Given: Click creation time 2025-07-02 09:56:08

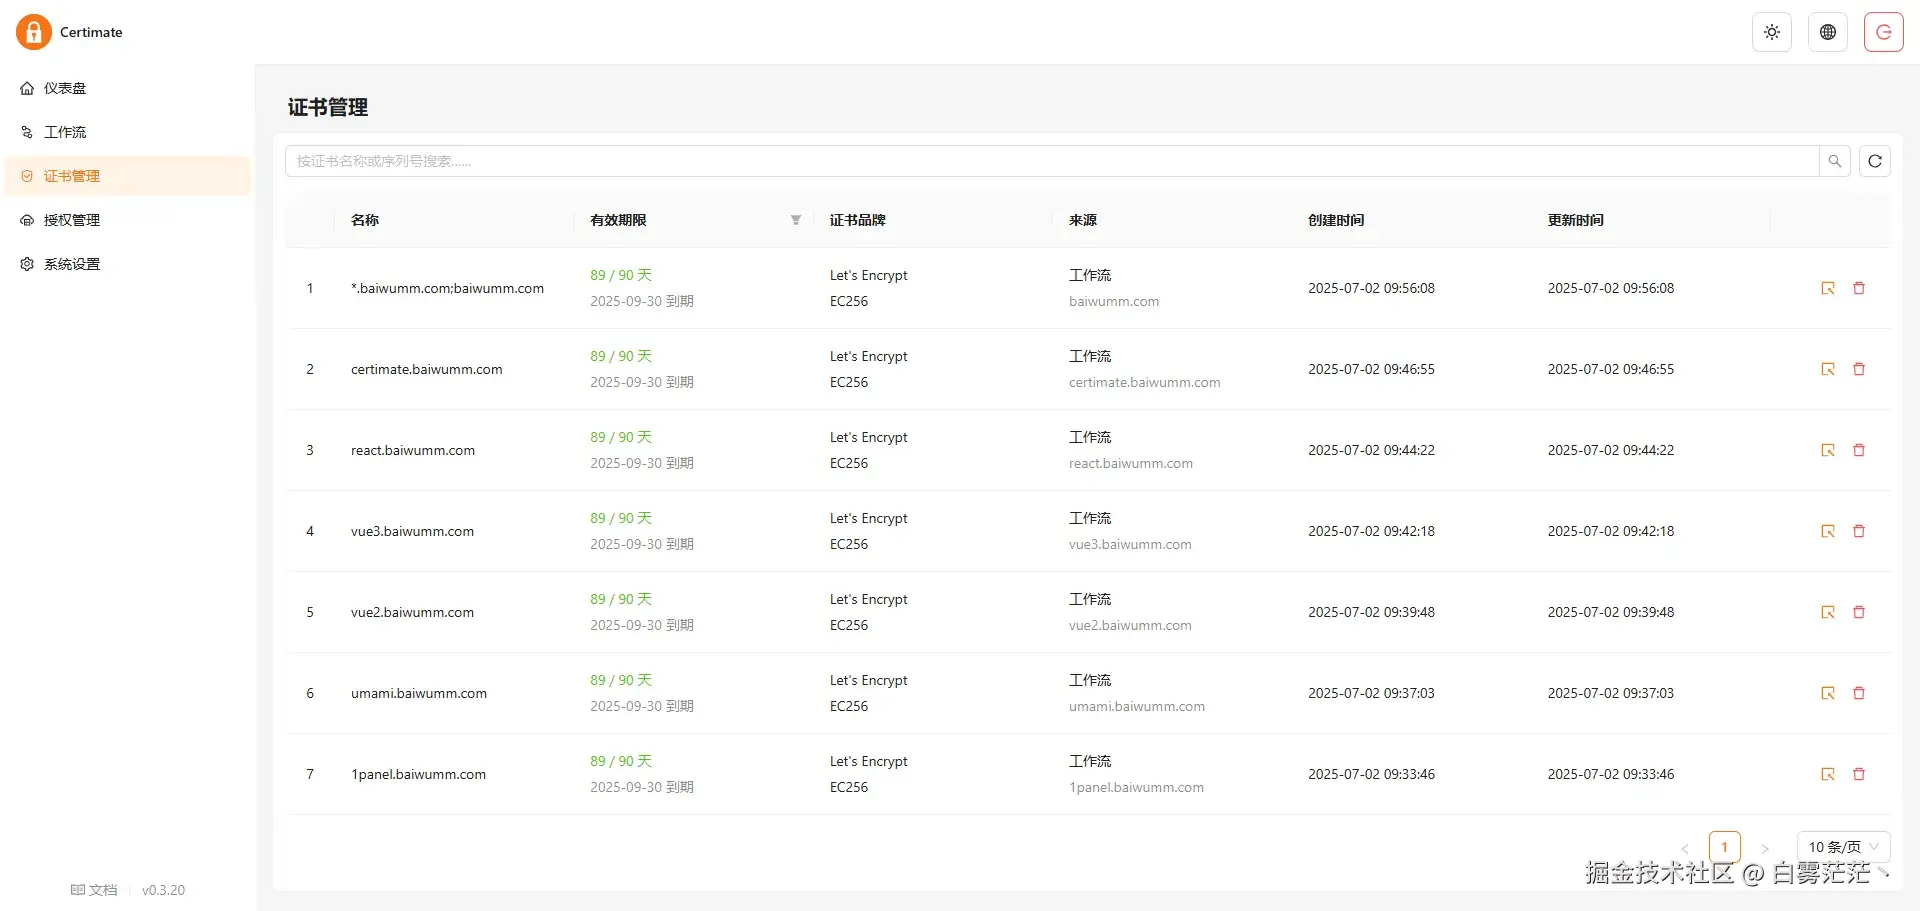Looking at the screenshot, I should pos(1371,288).
